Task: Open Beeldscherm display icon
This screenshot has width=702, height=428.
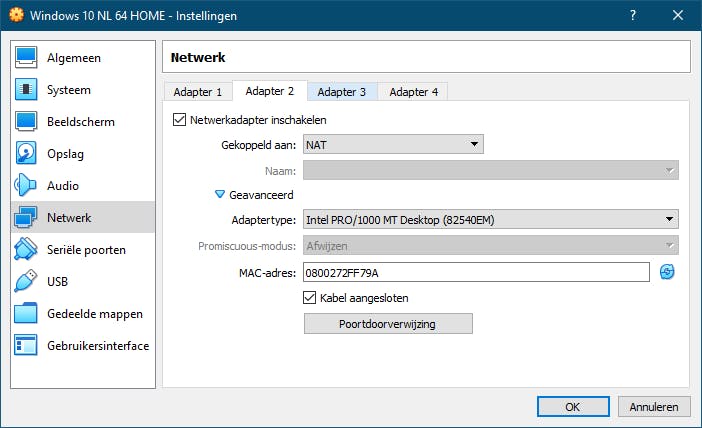Action: [27, 122]
